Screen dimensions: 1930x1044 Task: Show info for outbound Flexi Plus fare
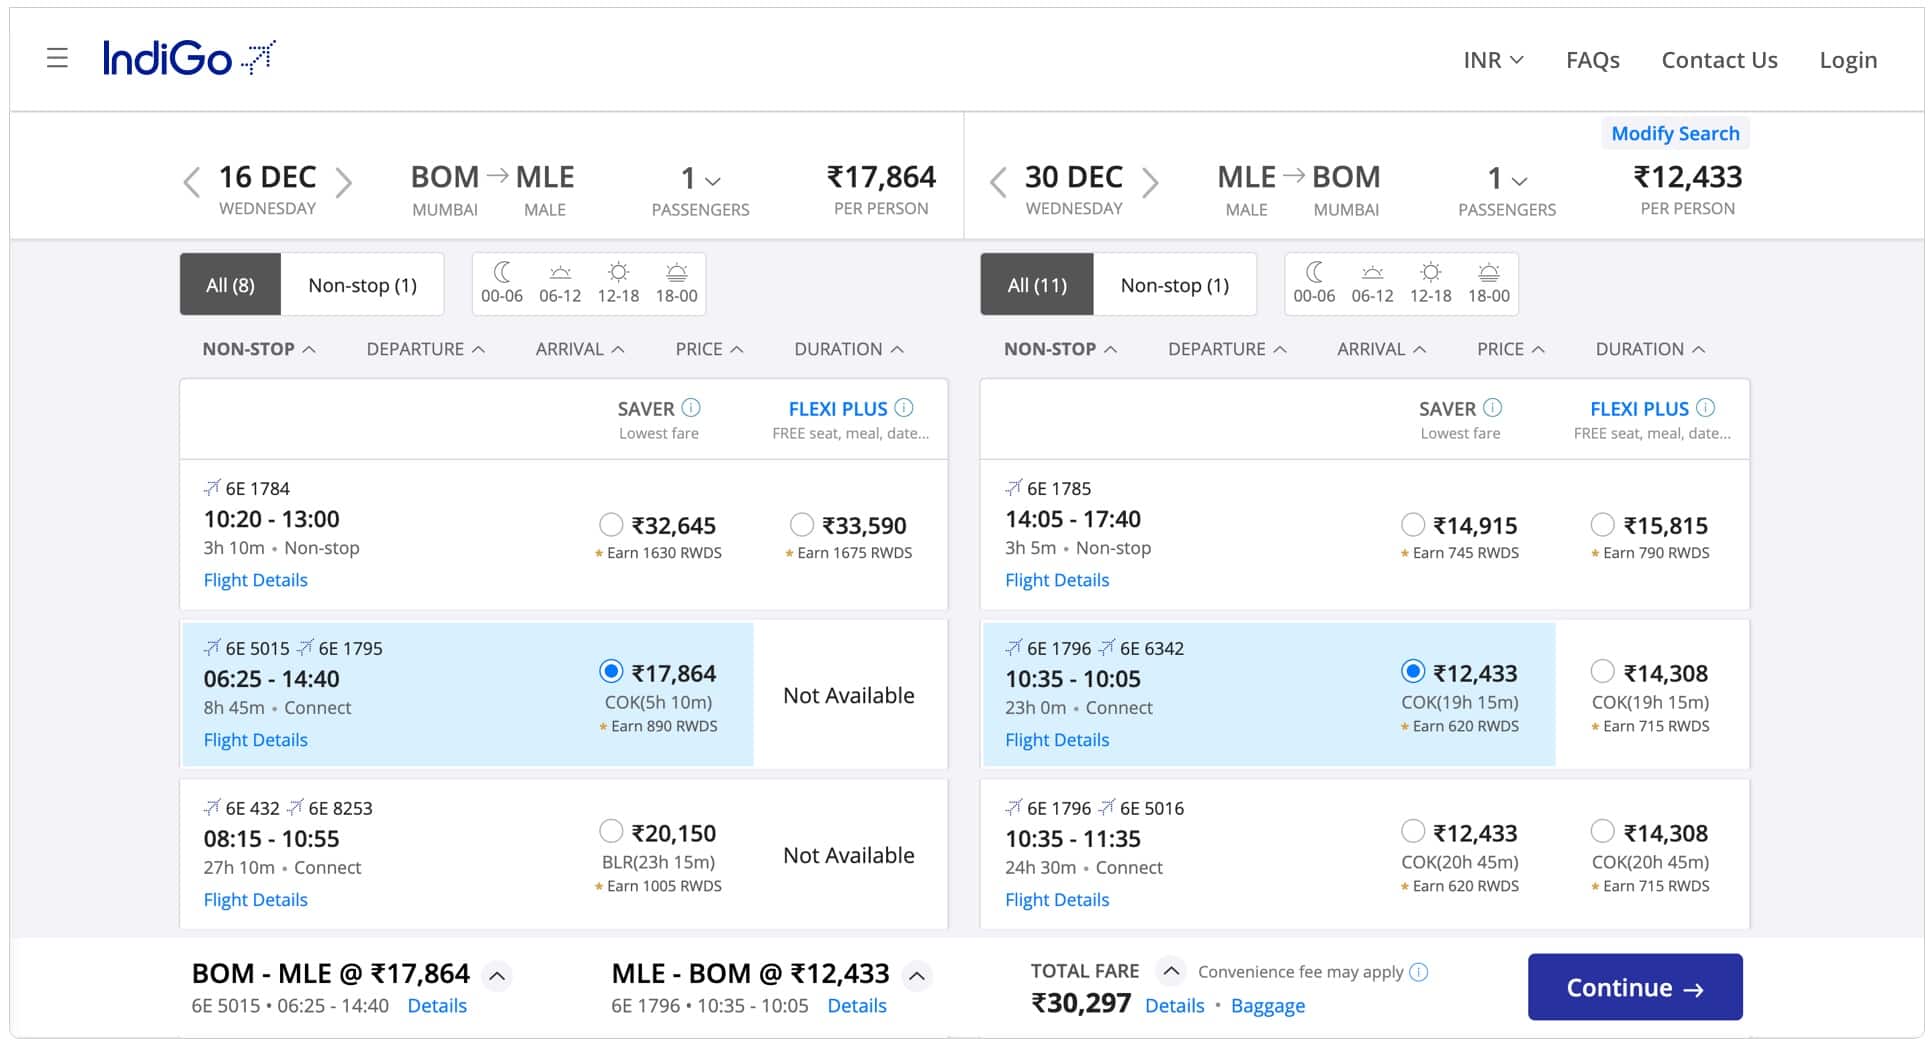pyautogui.click(x=904, y=408)
